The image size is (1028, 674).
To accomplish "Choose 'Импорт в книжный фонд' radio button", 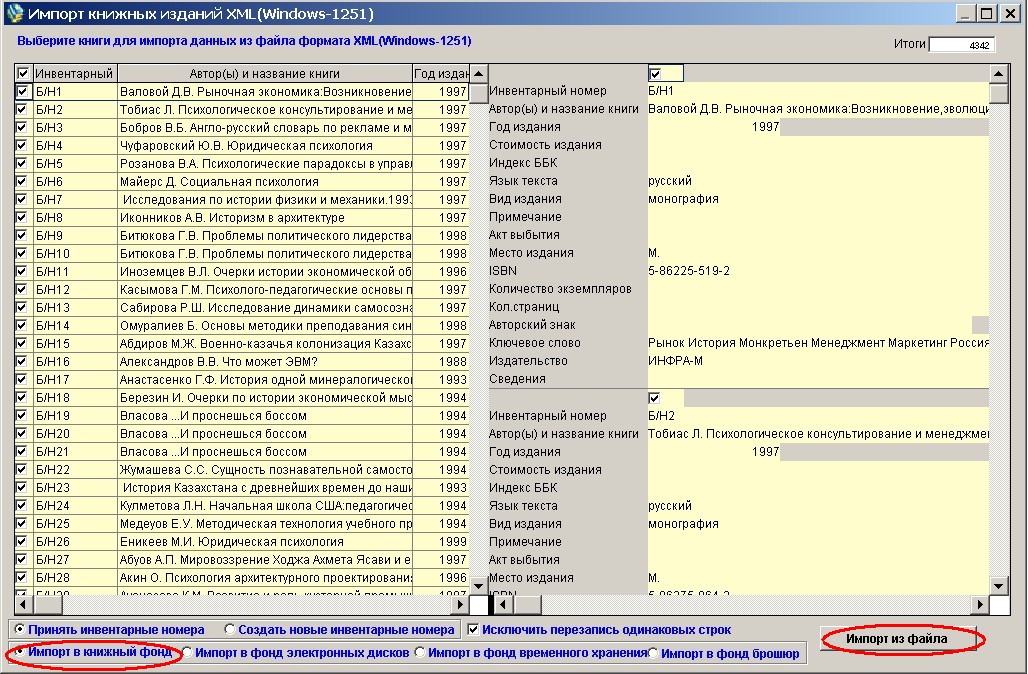I will coord(19,653).
